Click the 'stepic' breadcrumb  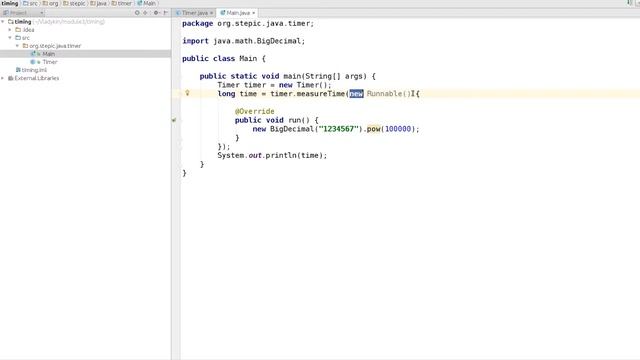74,3
